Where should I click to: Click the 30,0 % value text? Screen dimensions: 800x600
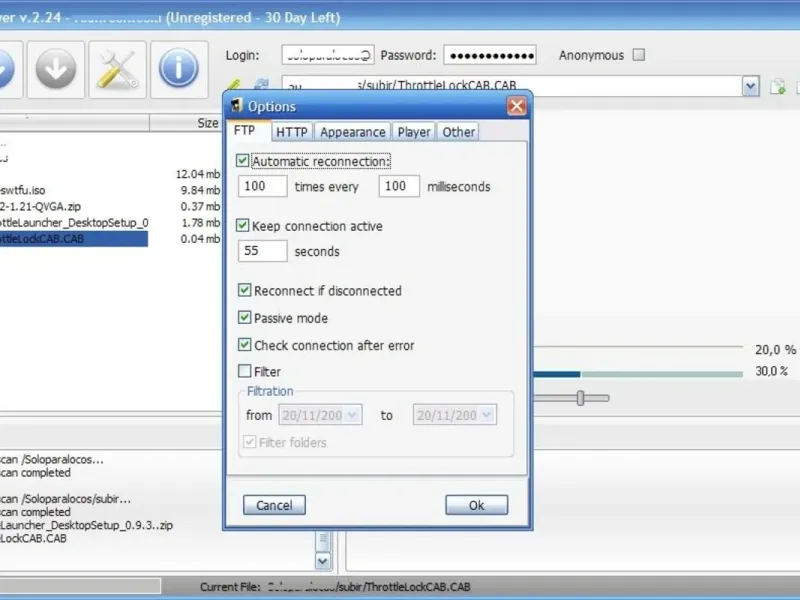coord(771,371)
